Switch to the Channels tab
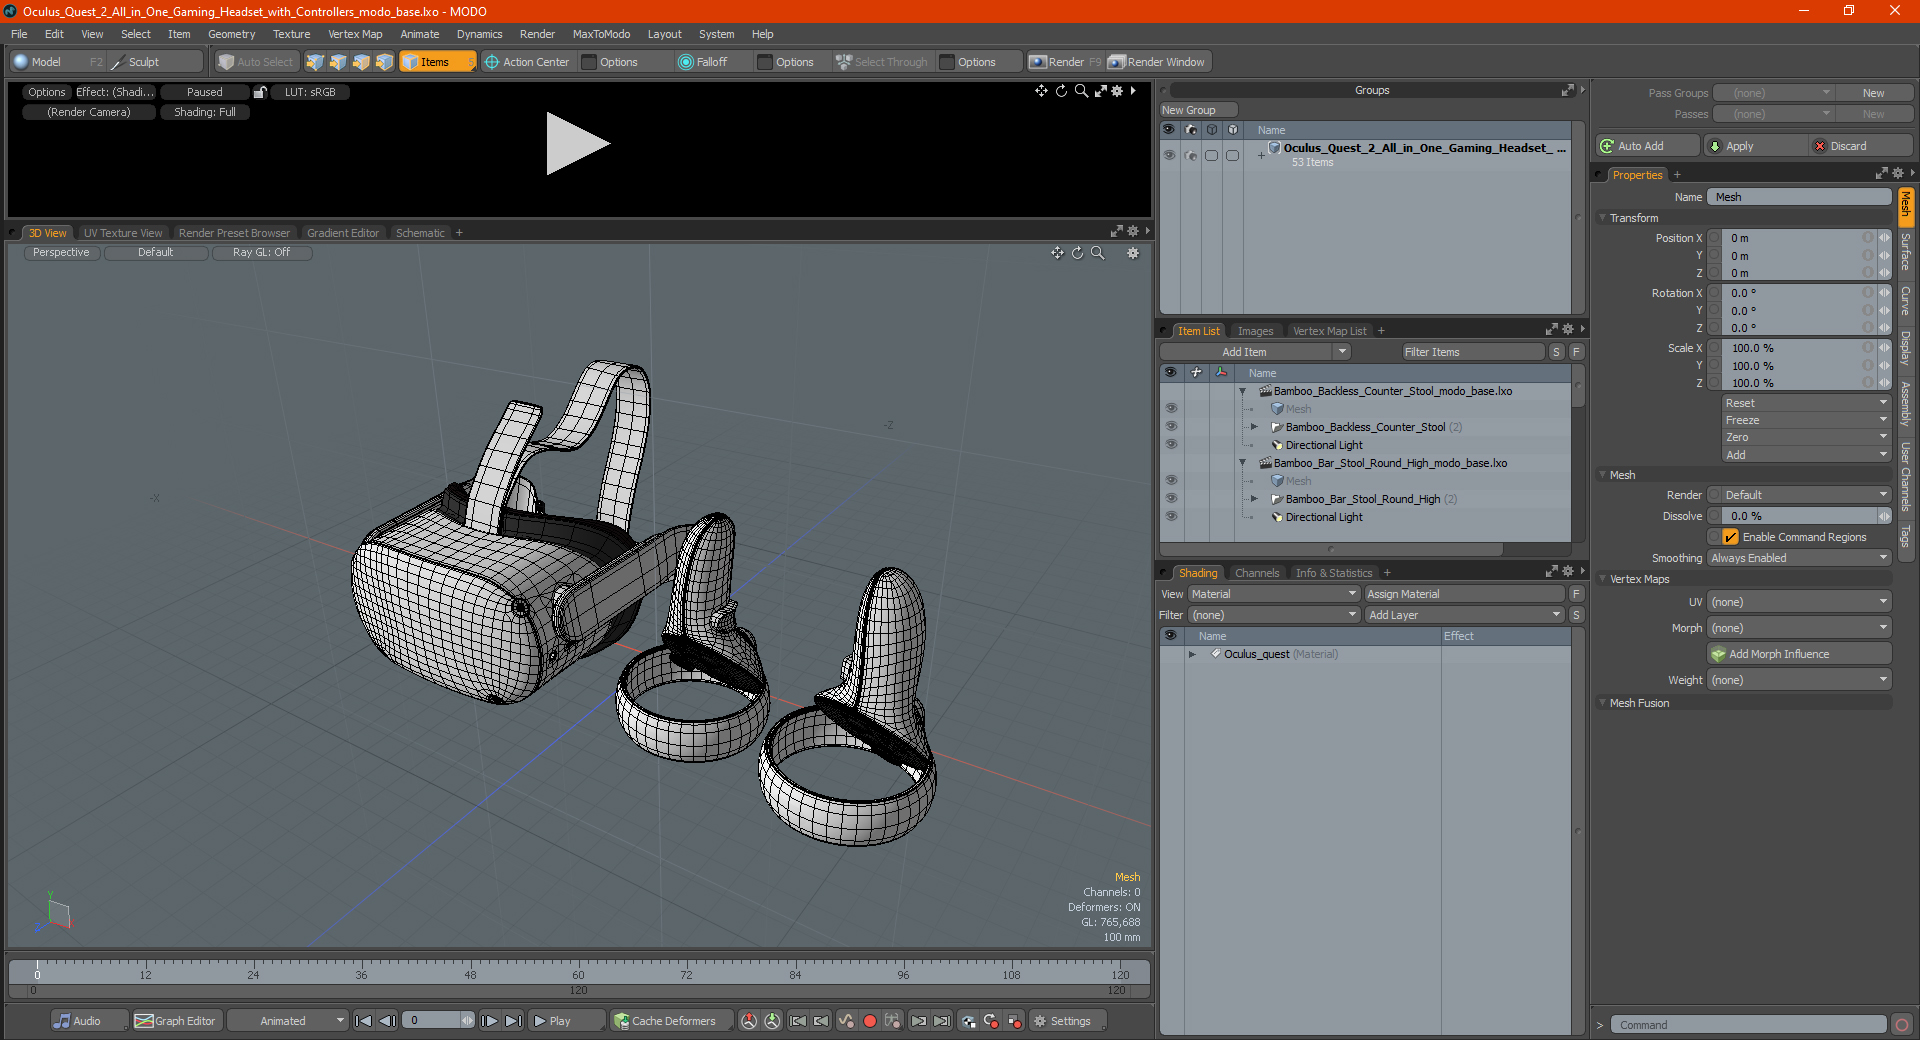The height and width of the screenshot is (1040, 1920). (x=1256, y=573)
